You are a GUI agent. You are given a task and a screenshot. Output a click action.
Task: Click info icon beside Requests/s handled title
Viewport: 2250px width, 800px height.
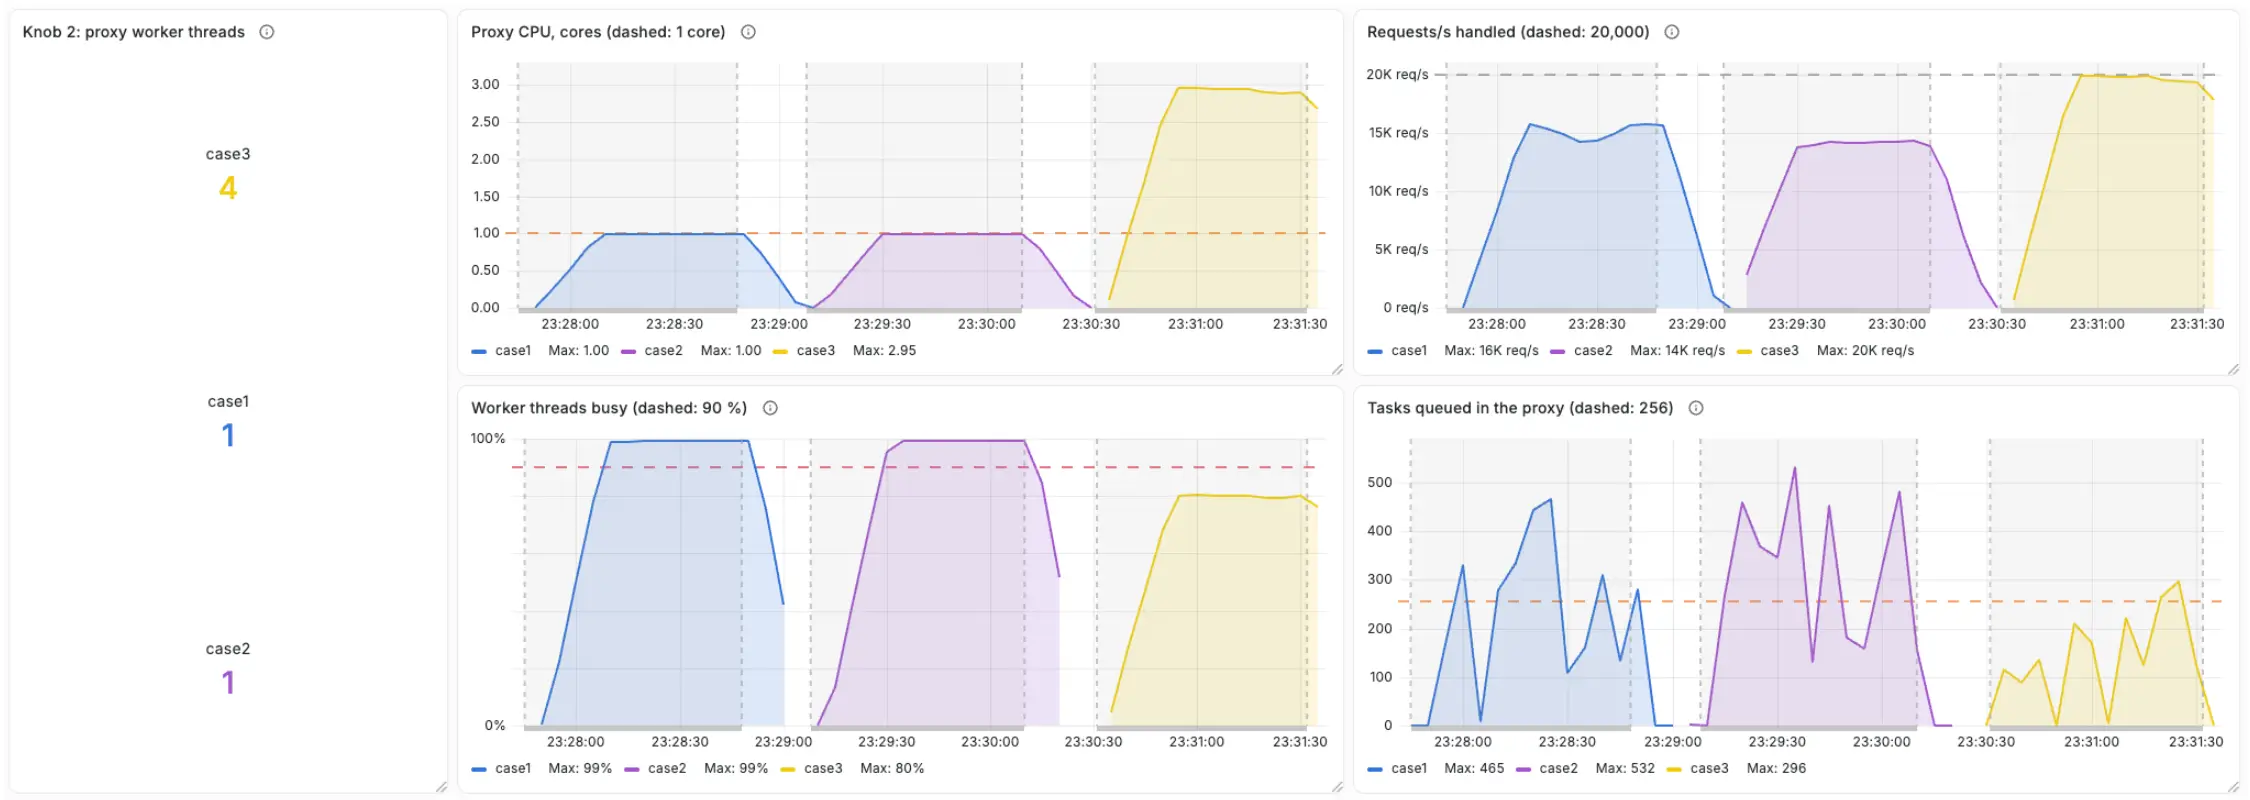(1672, 32)
